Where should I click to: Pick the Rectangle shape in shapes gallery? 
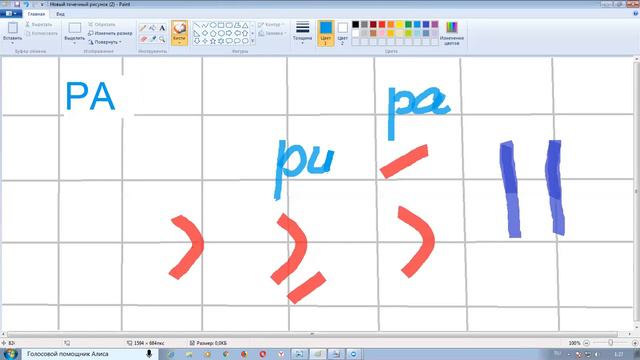click(221, 25)
